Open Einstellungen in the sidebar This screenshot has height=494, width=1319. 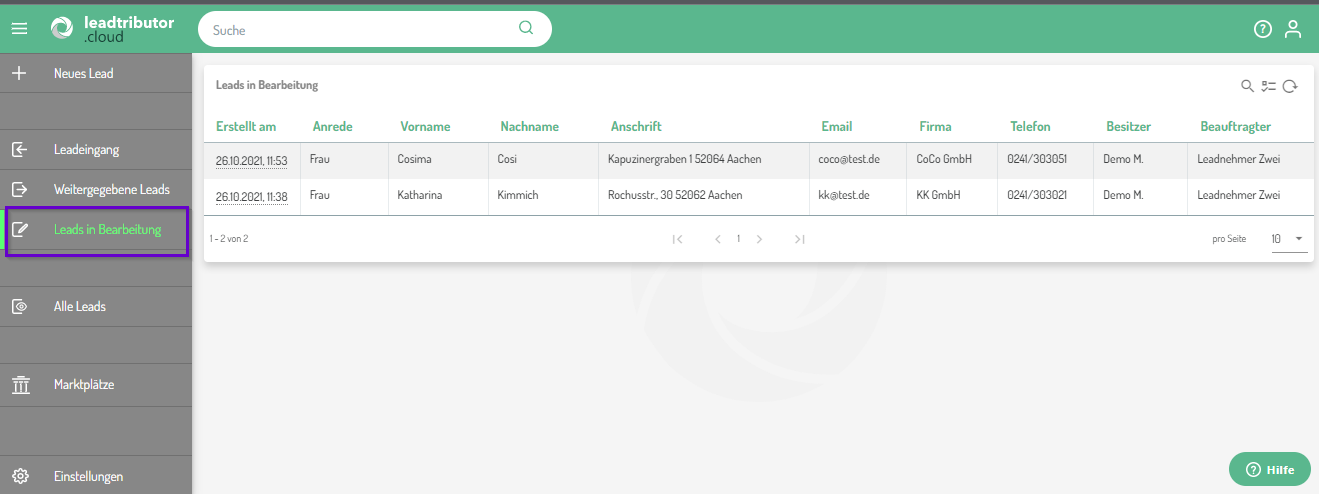tap(88, 476)
